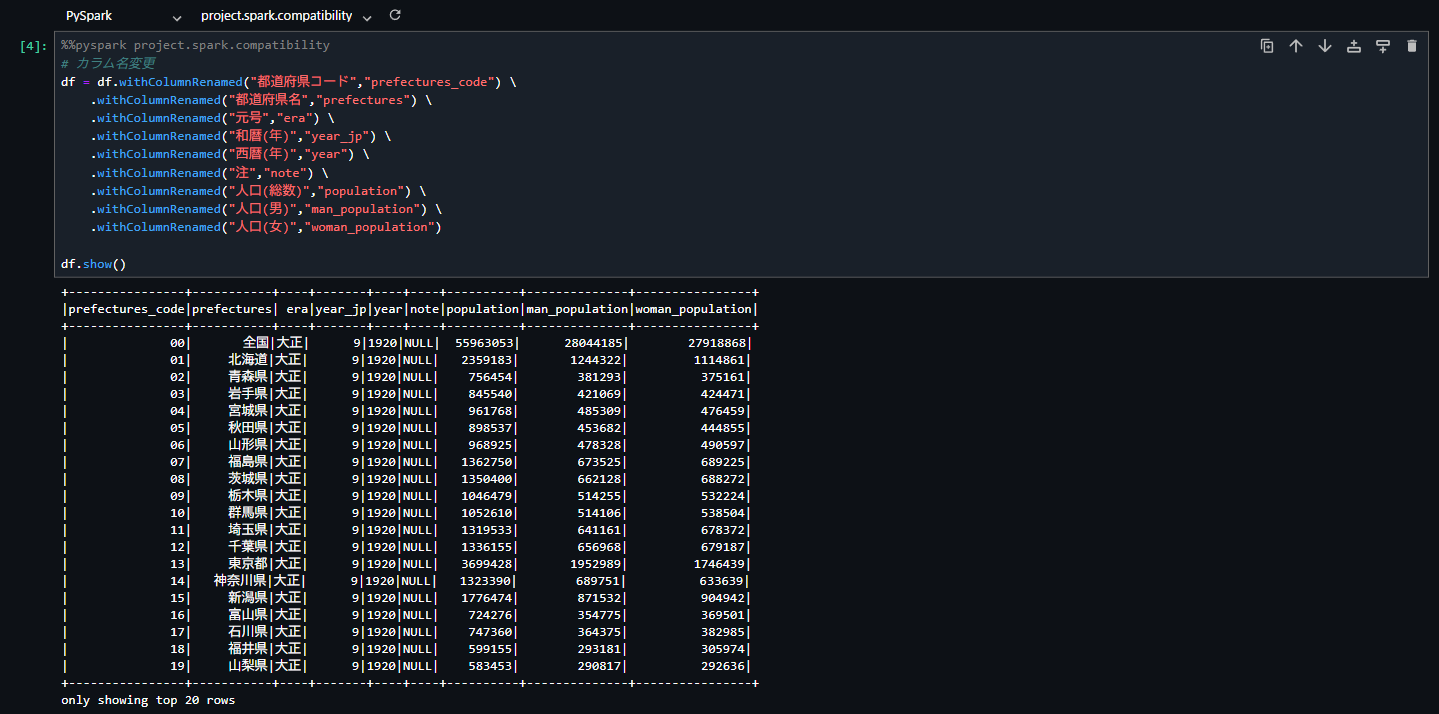Viewport: 1439px width, 714px height.
Task: Click the 山形県 prefecture cell
Action: (248, 445)
